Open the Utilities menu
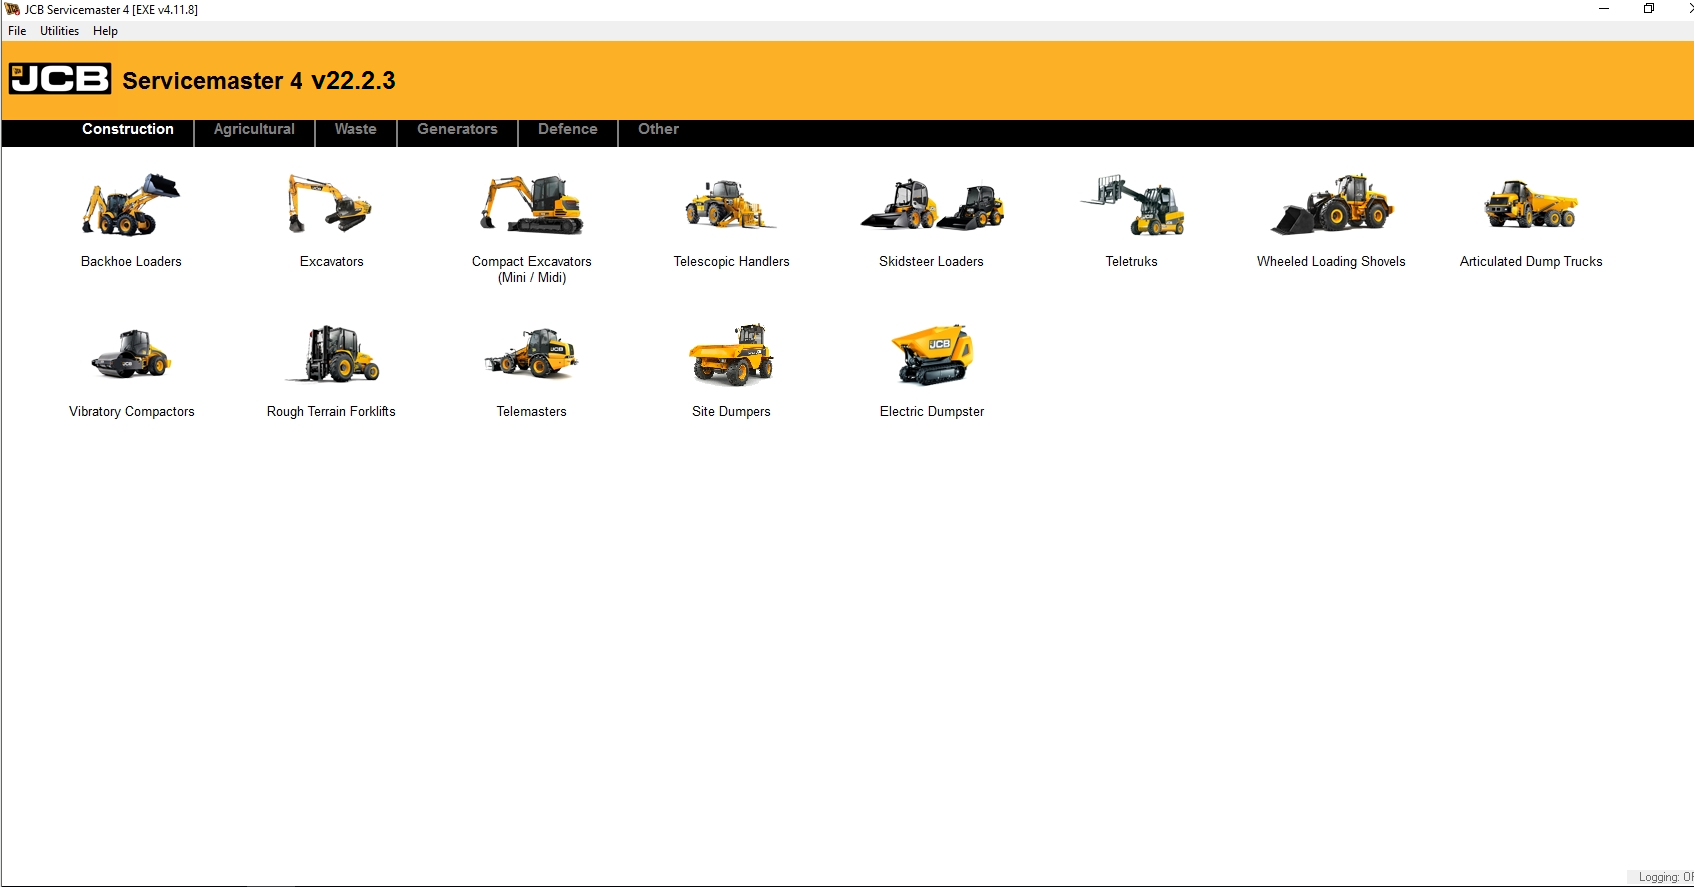Viewport: 1696px width, 890px height. (x=59, y=31)
